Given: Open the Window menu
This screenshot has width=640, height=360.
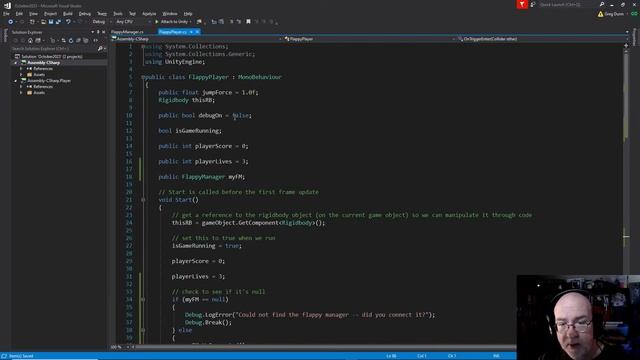Looking at the screenshot, I should (x=170, y=14).
